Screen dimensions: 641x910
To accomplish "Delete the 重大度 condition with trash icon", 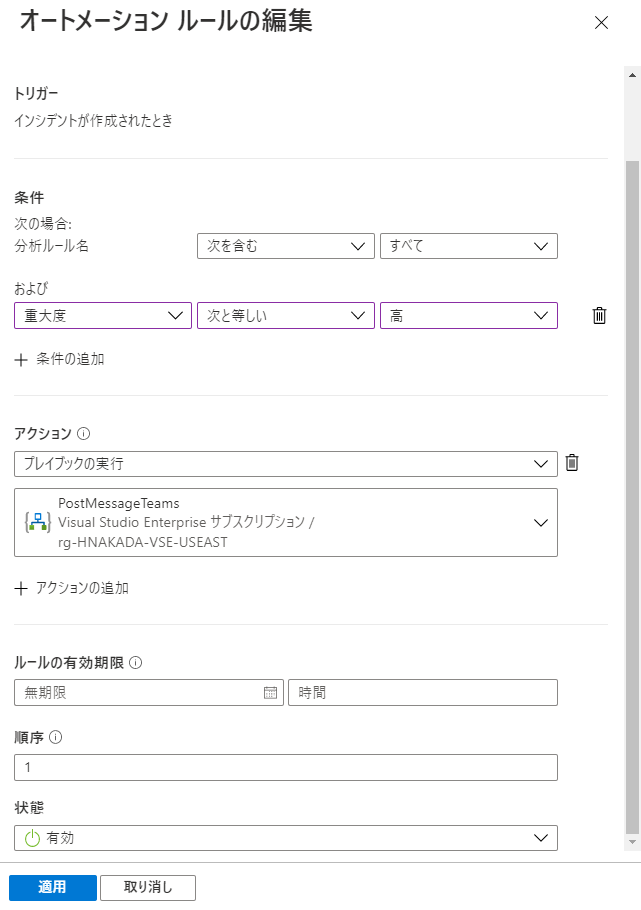I will pyautogui.click(x=599, y=316).
